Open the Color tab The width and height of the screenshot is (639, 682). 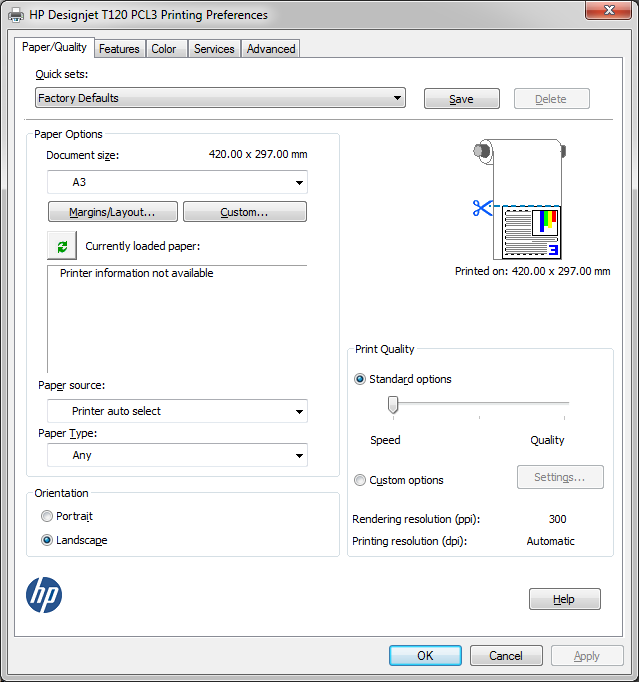click(164, 49)
